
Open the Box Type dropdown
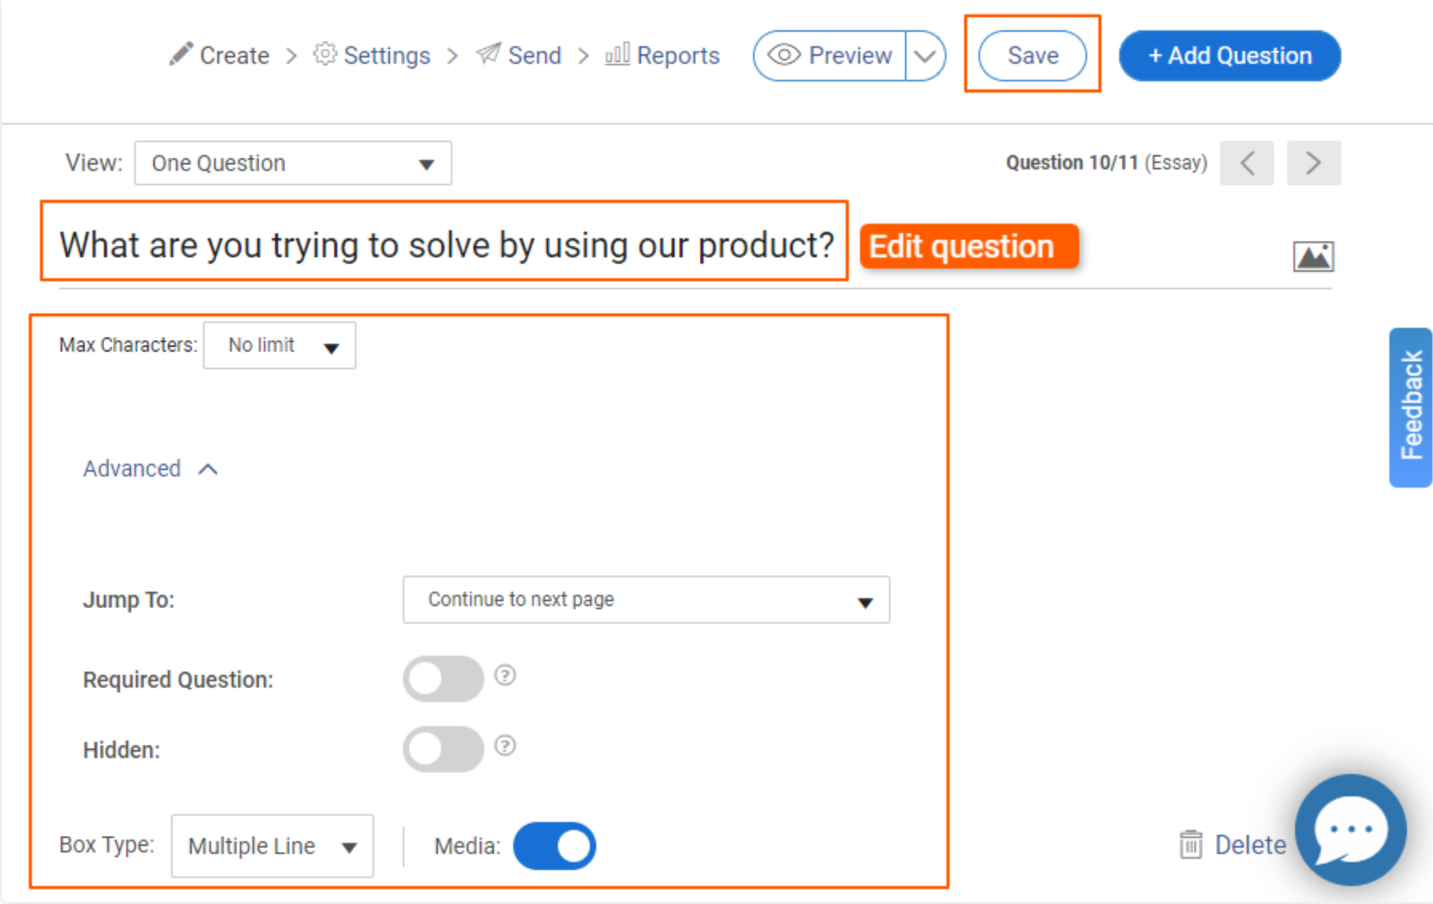[x=272, y=846]
